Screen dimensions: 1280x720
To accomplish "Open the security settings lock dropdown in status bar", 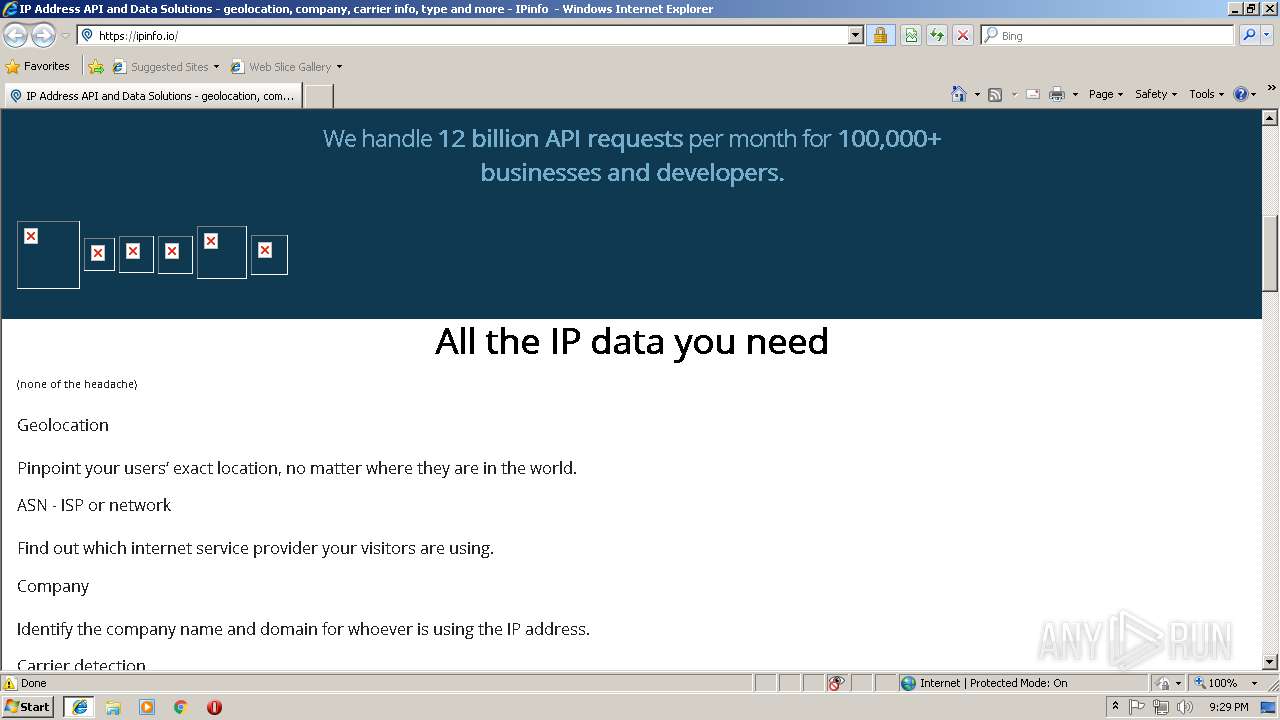I will tap(1168, 683).
